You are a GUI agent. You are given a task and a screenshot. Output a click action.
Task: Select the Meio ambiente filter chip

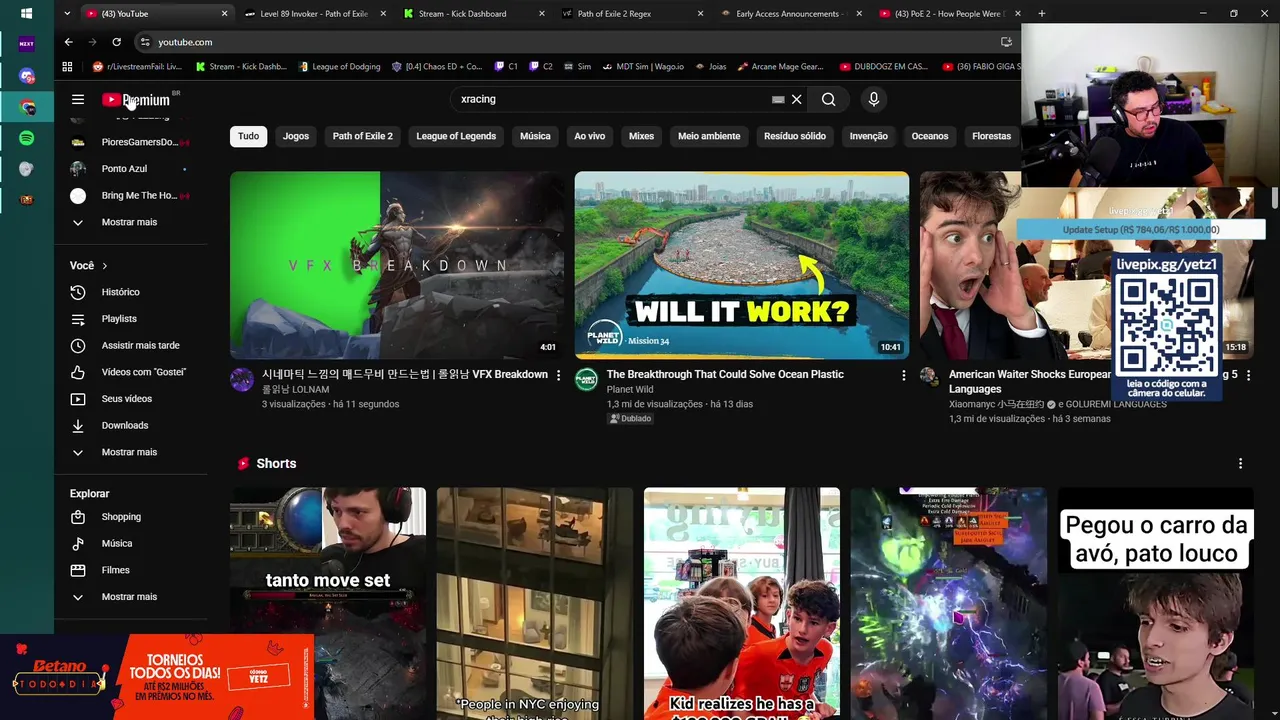709,136
